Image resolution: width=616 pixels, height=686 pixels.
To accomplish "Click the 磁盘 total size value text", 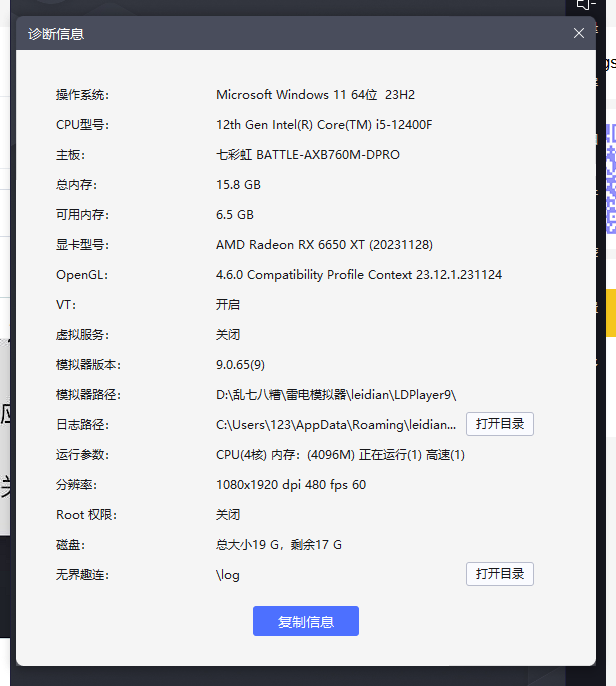I will coord(279,545).
